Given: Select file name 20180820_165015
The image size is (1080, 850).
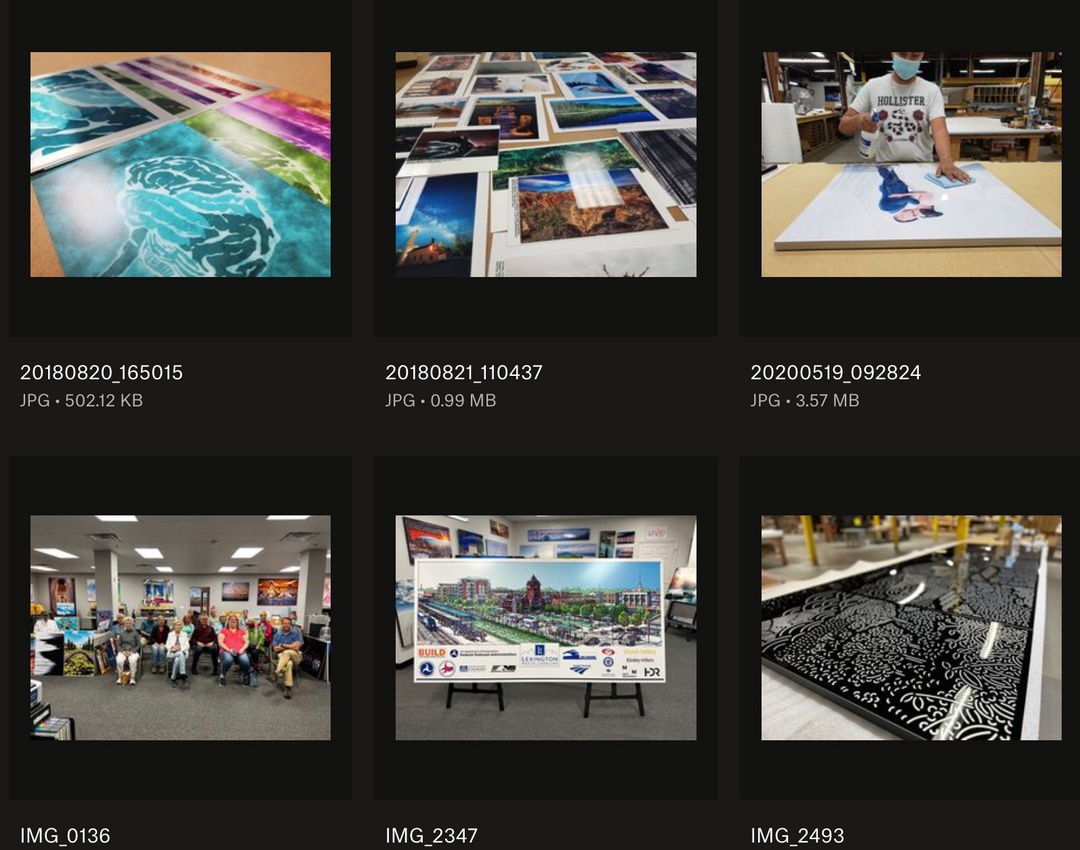Looking at the screenshot, I should pos(101,373).
